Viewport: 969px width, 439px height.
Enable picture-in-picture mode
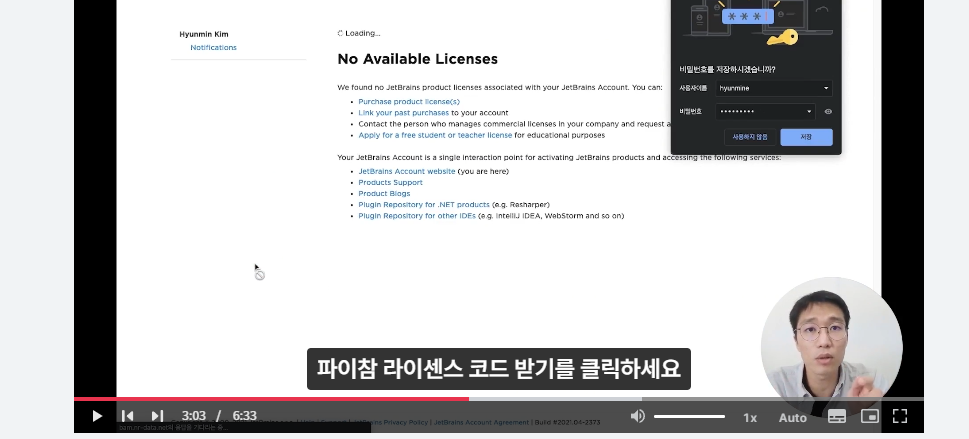coord(870,416)
